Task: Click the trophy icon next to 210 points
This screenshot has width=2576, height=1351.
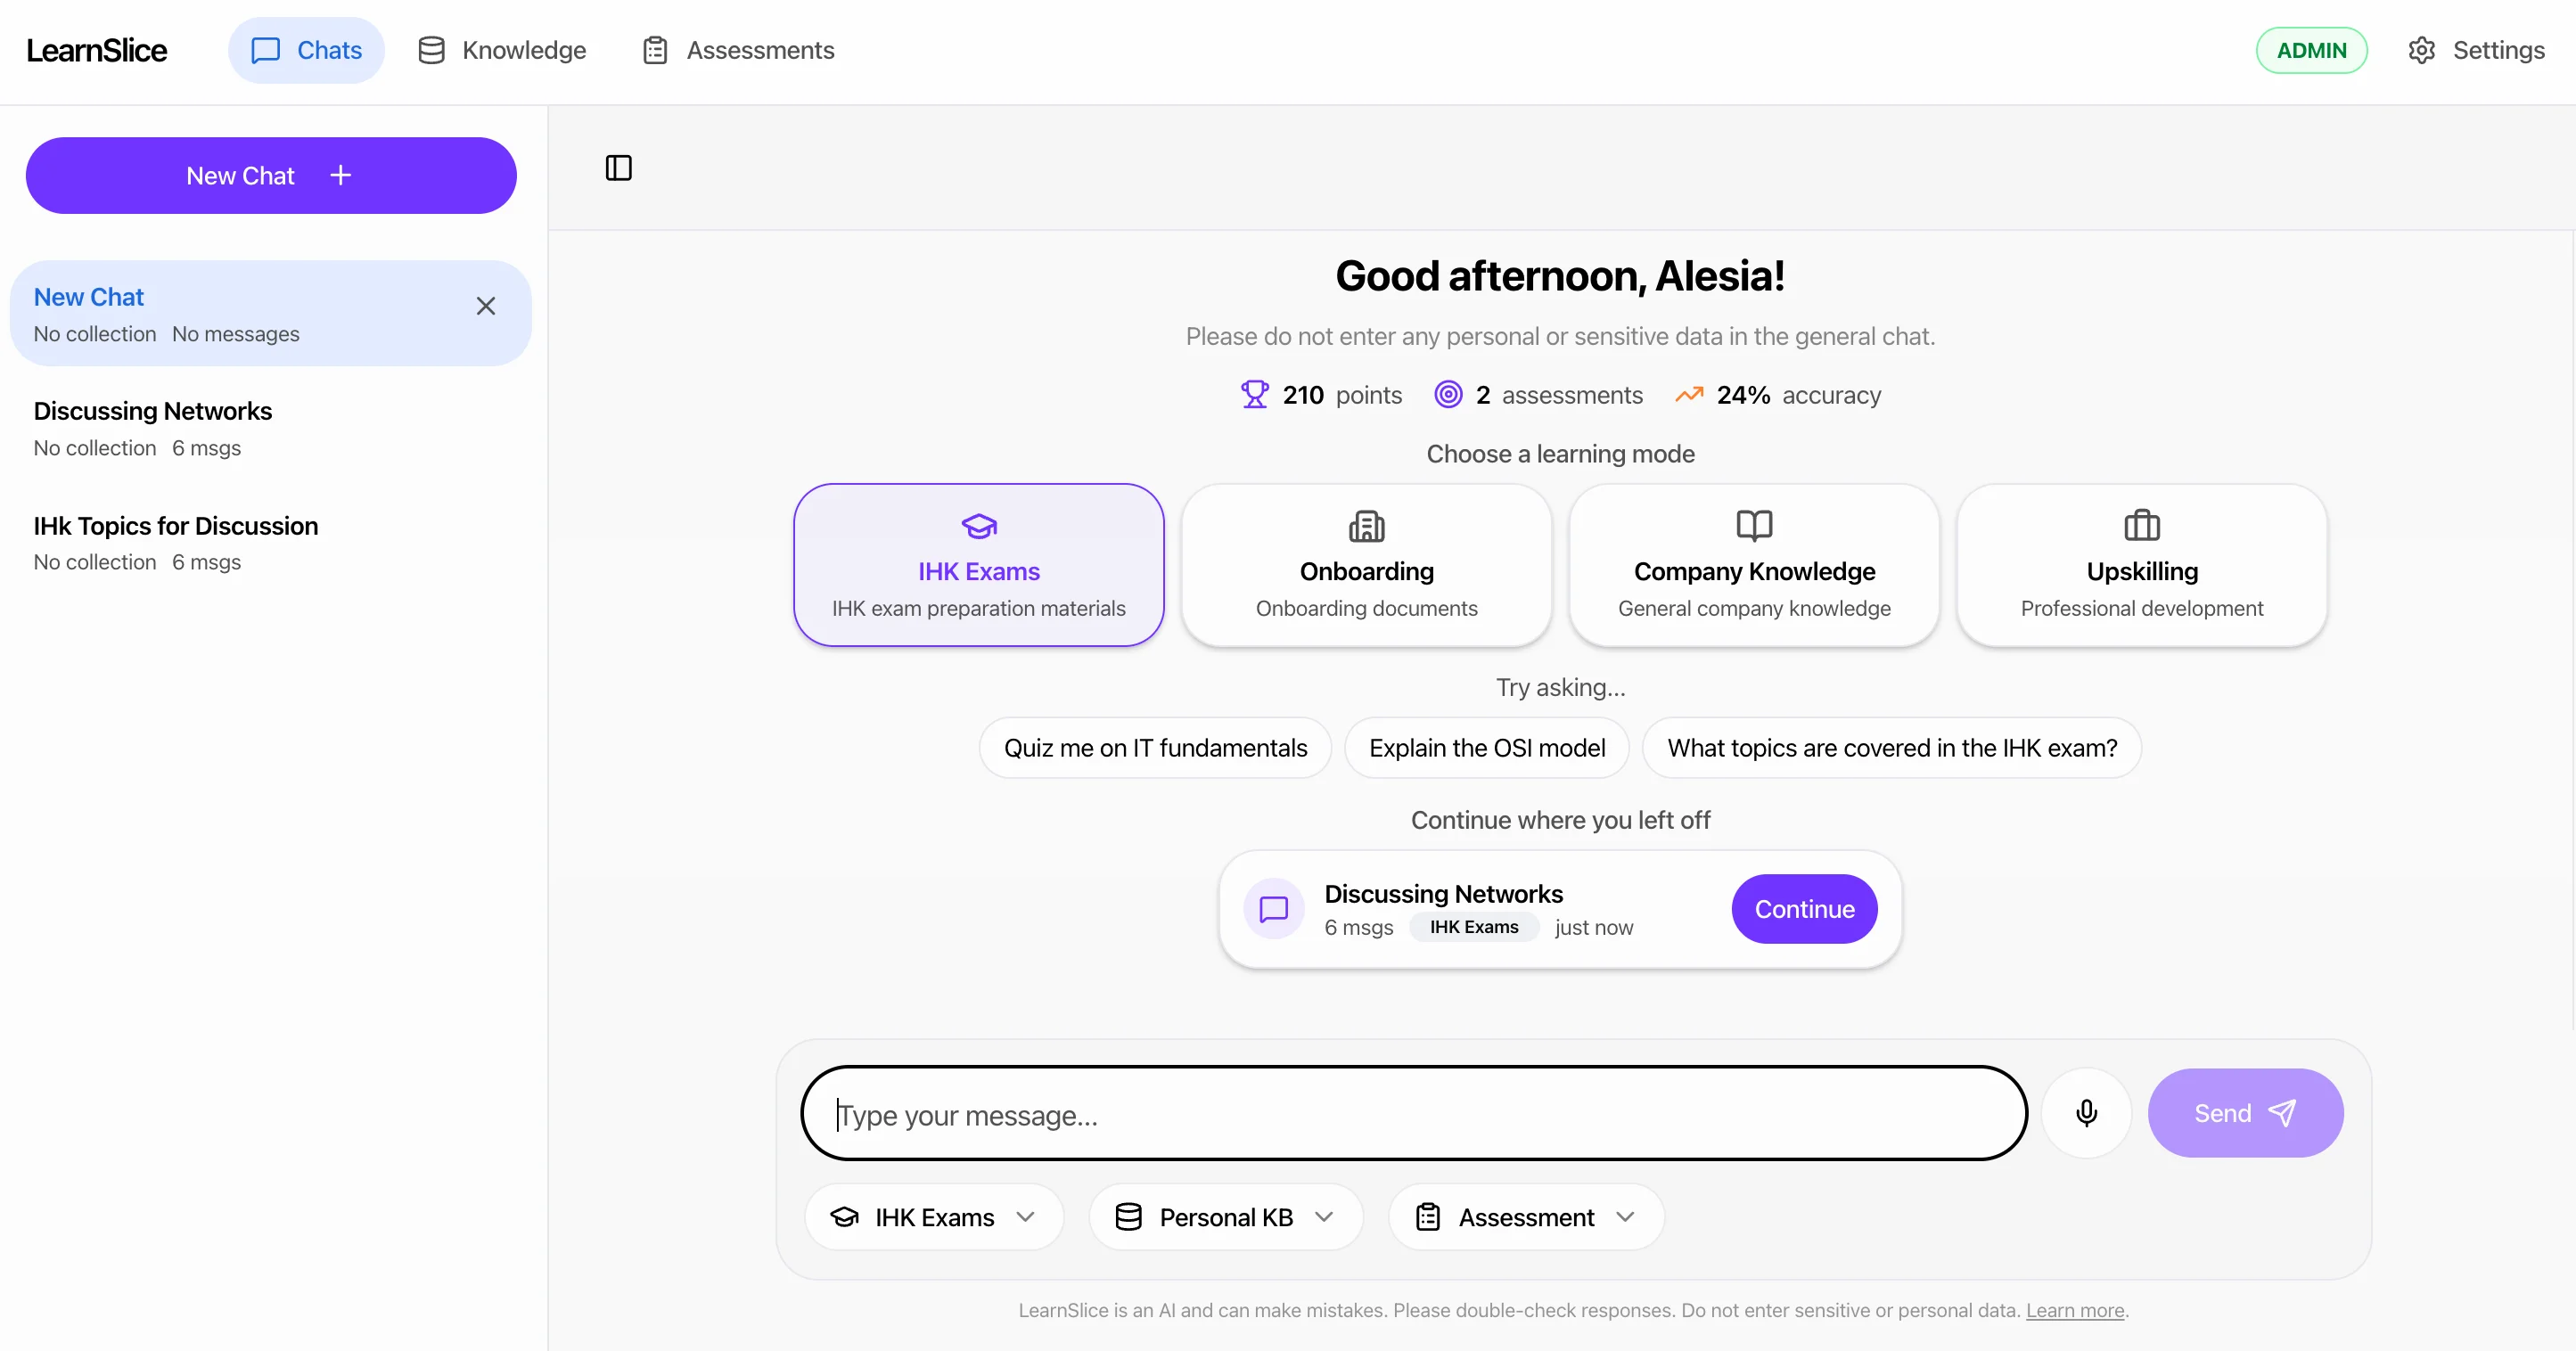Action: [1253, 394]
